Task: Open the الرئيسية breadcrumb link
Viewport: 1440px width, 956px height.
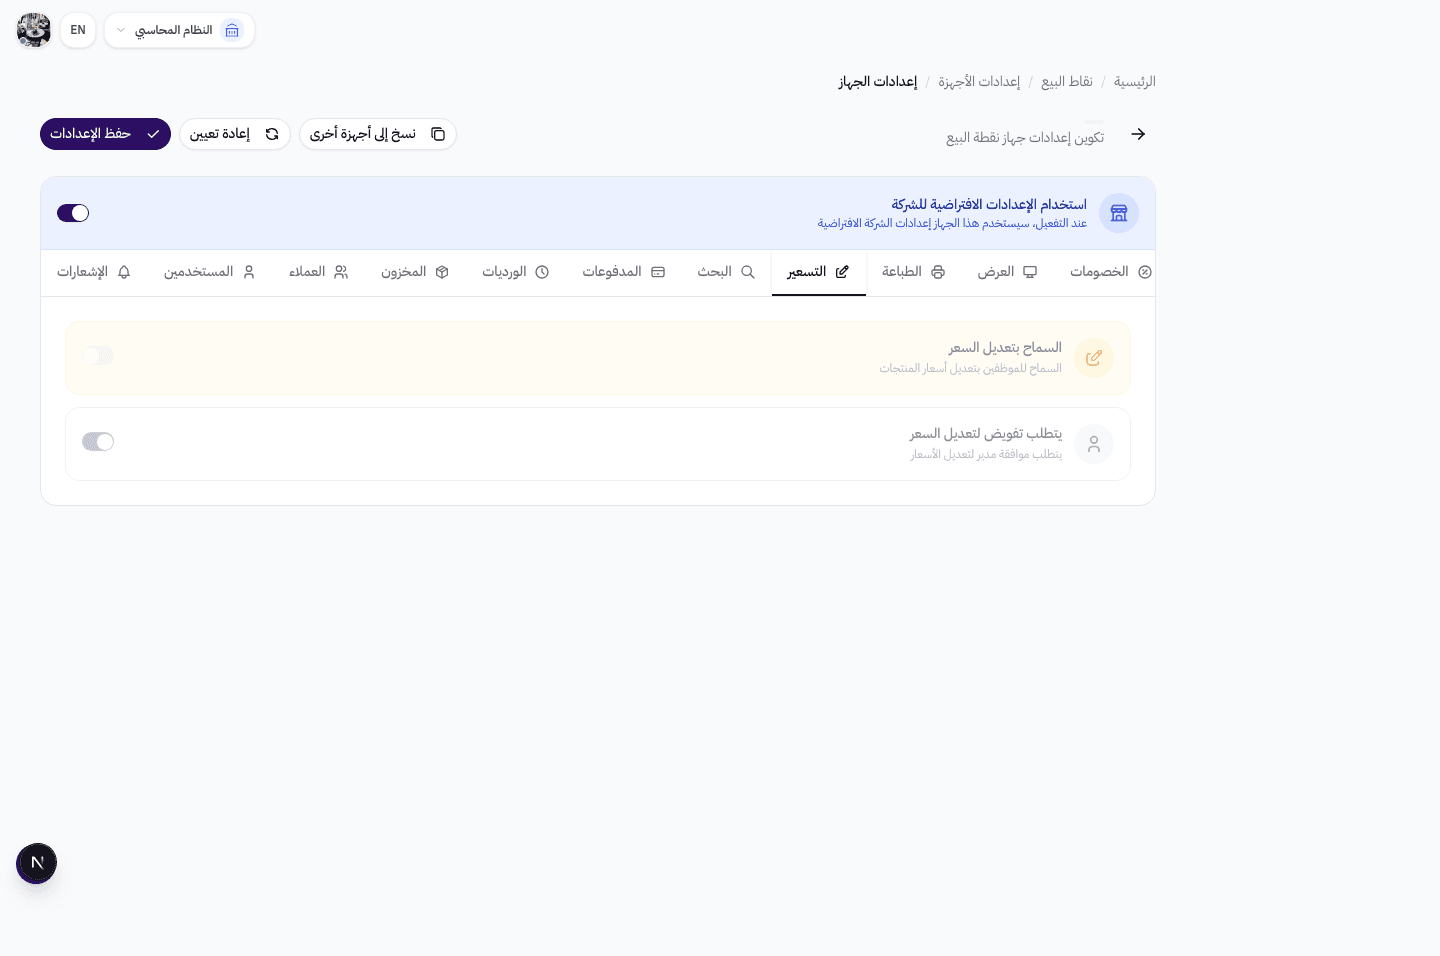Action: [x=1134, y=81]
